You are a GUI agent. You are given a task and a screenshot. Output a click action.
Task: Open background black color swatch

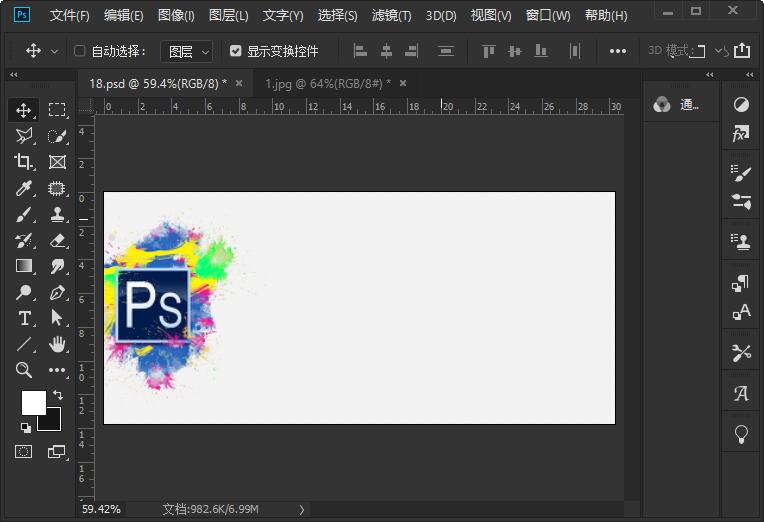(53, 422)
